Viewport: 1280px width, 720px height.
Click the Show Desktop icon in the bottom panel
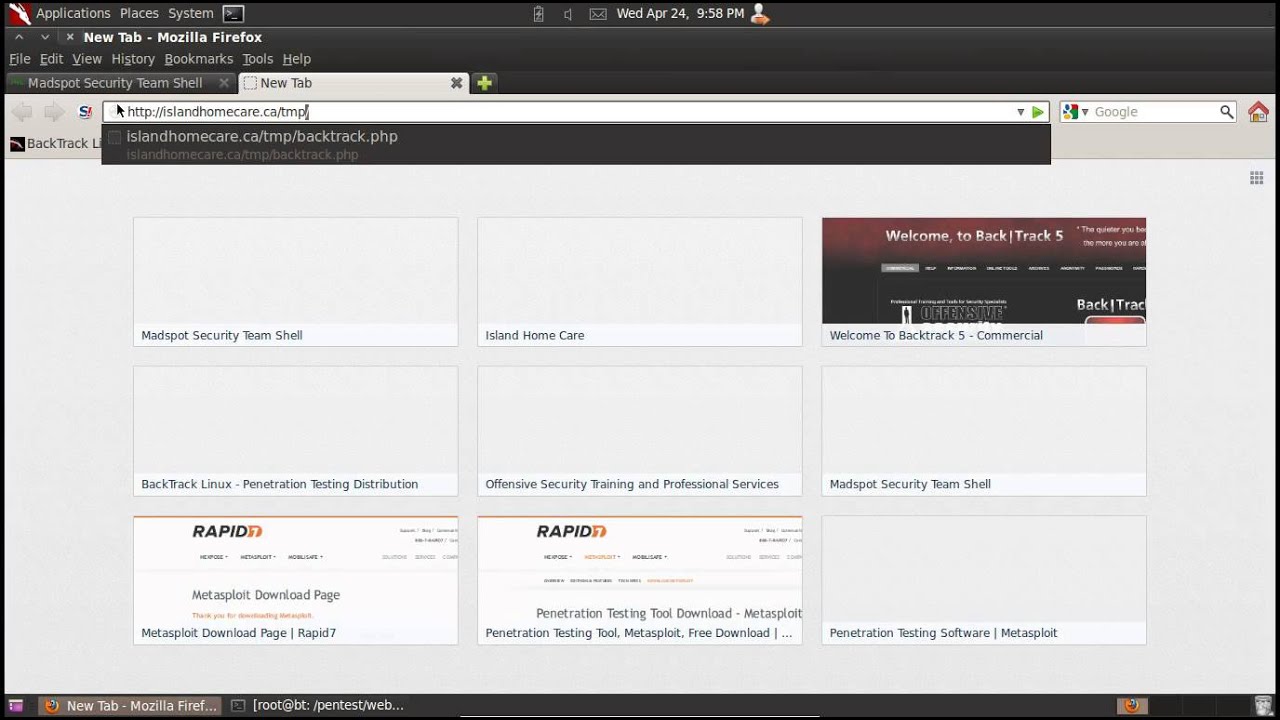pos(15,705)
